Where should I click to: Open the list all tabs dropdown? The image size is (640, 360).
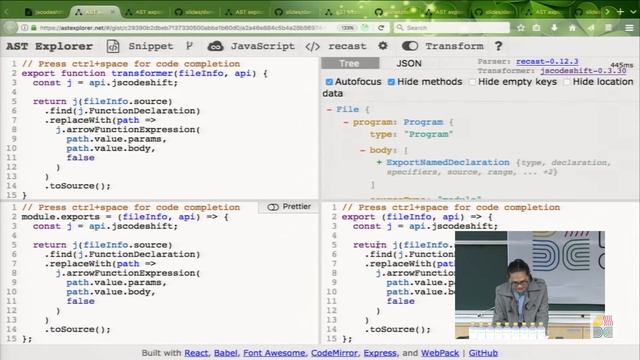[x=633, y=12]
